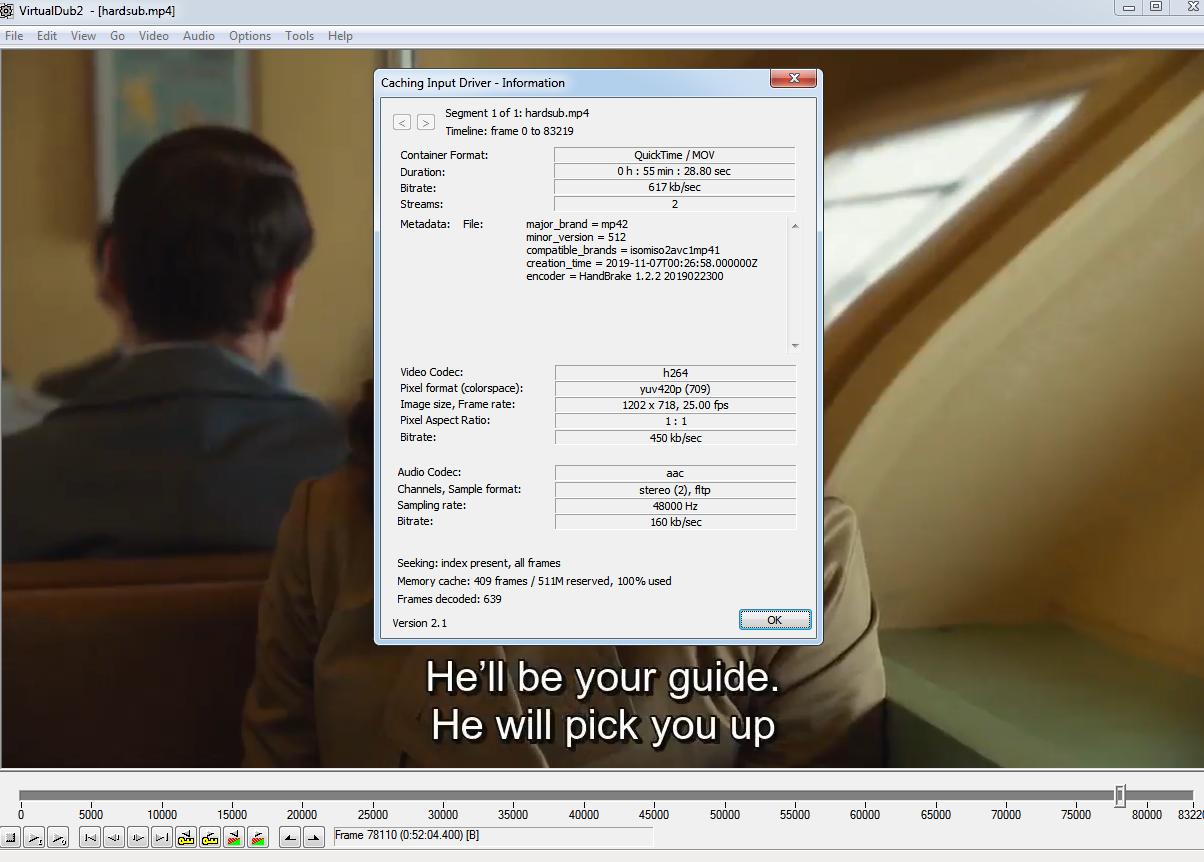The width and height of the screenshot is (1204, 862).
Task: Close the Caching Input Driver dialog
Action: [794, 78]
